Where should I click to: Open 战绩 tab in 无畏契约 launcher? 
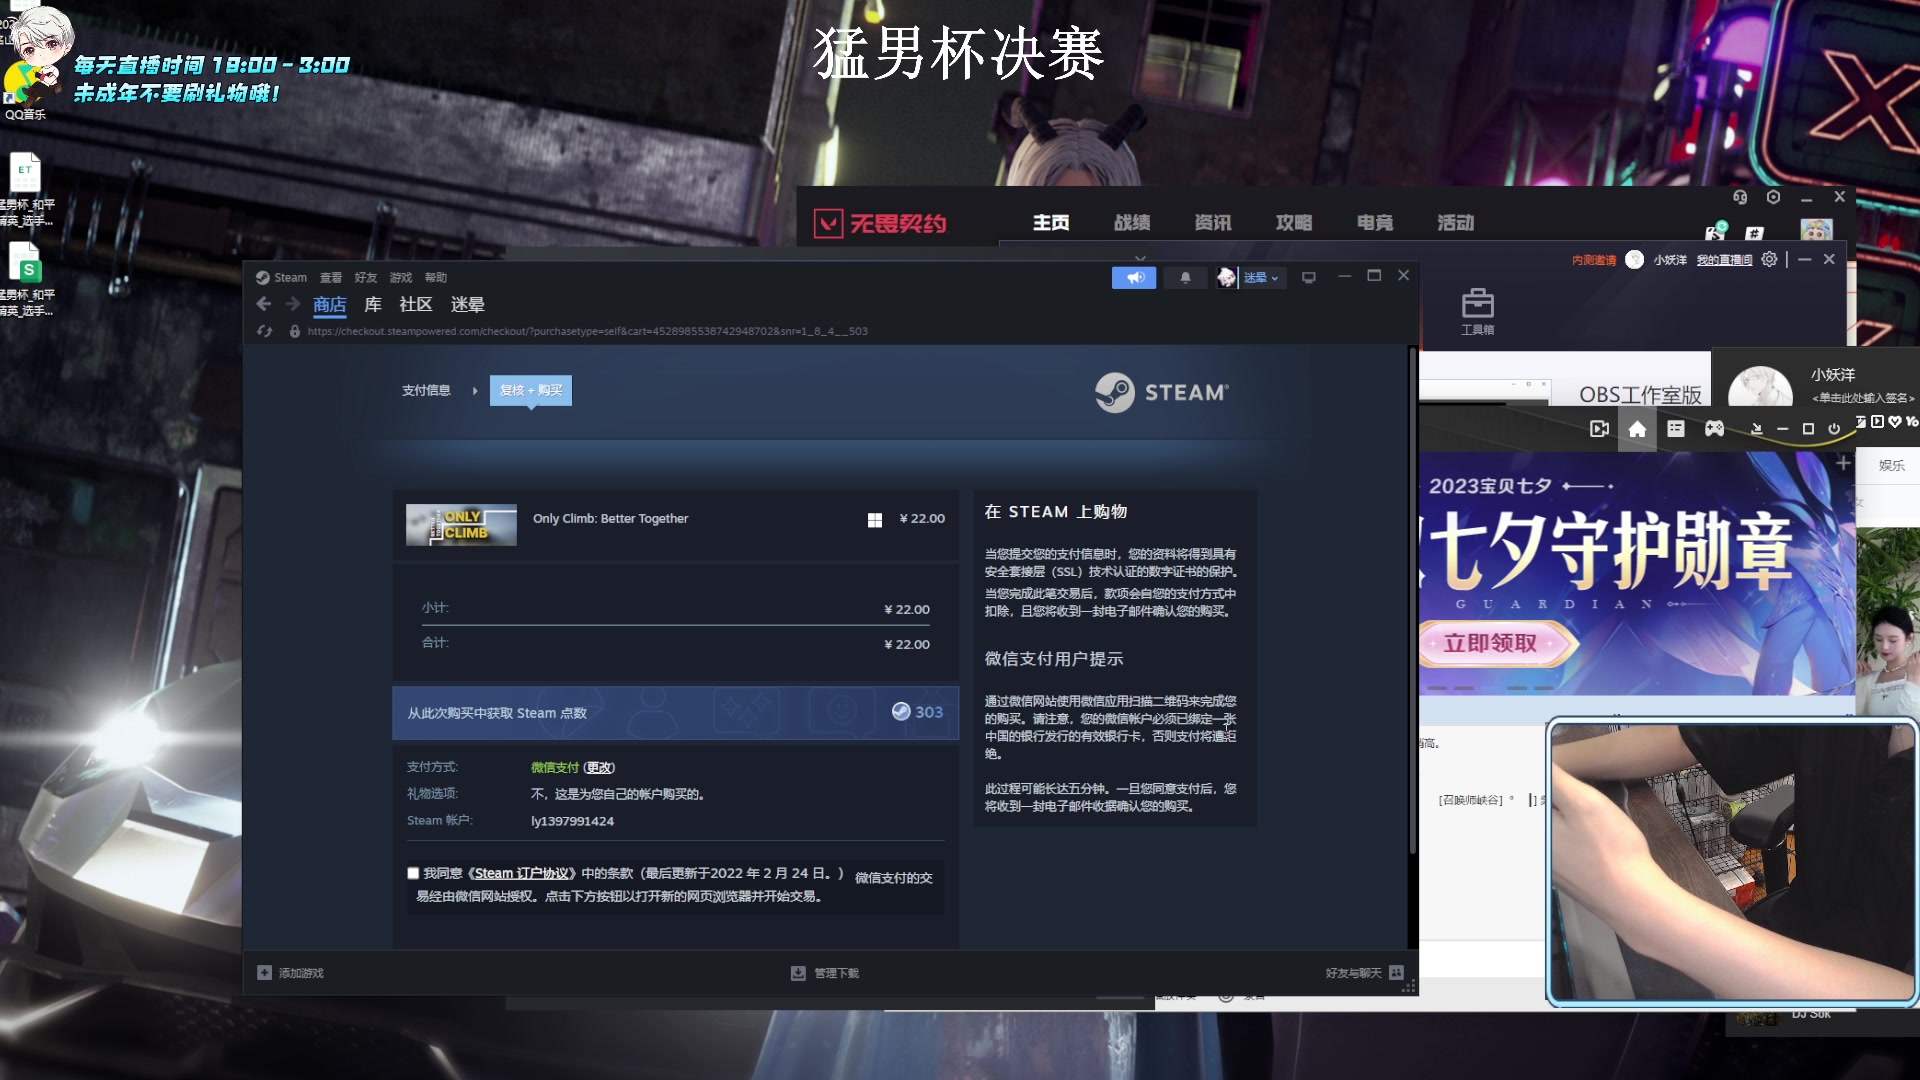[x=1132, y=222]
